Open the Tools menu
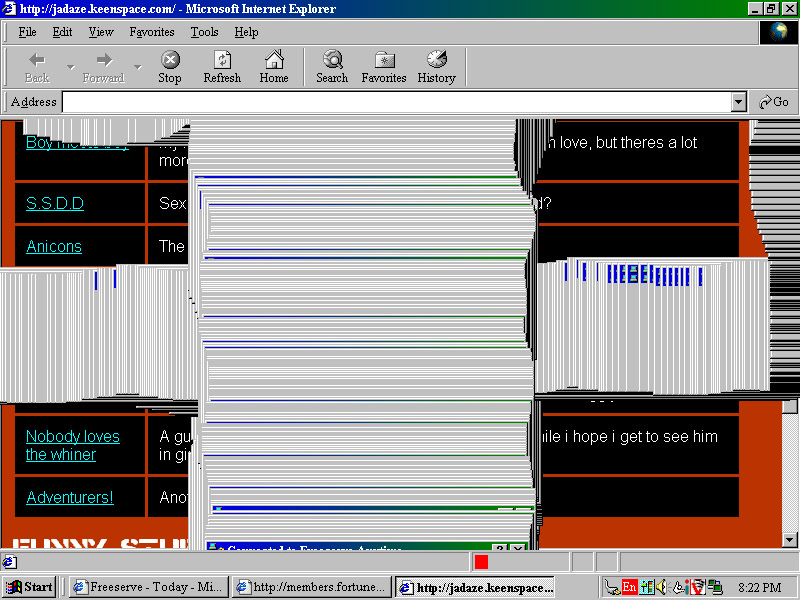 204,32
